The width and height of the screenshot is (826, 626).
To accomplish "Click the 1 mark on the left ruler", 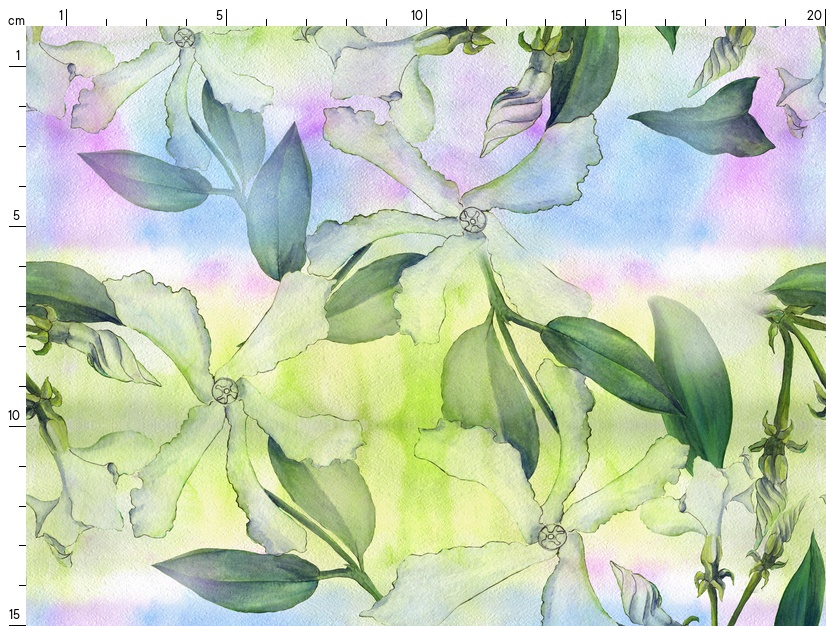I will [17, 55].
